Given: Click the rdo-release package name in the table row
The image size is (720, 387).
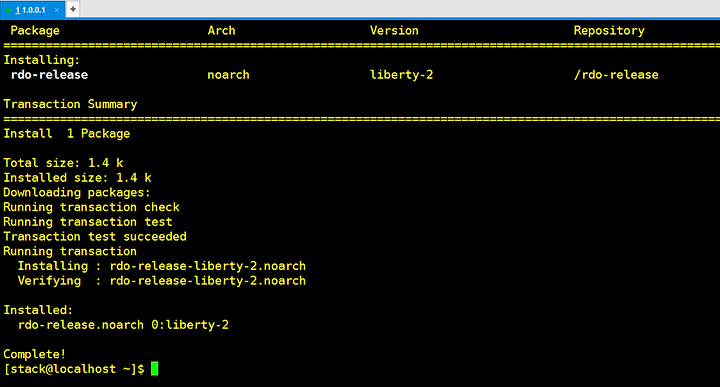Looking at the screenshot, I should coord(49,75).
